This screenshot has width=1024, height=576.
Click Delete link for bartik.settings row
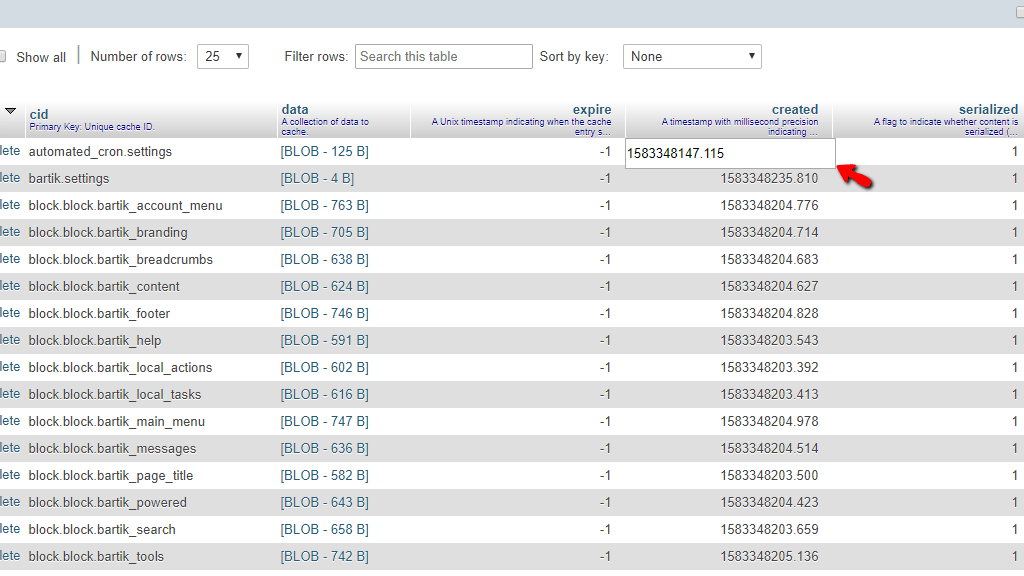(x=10, y=178)
